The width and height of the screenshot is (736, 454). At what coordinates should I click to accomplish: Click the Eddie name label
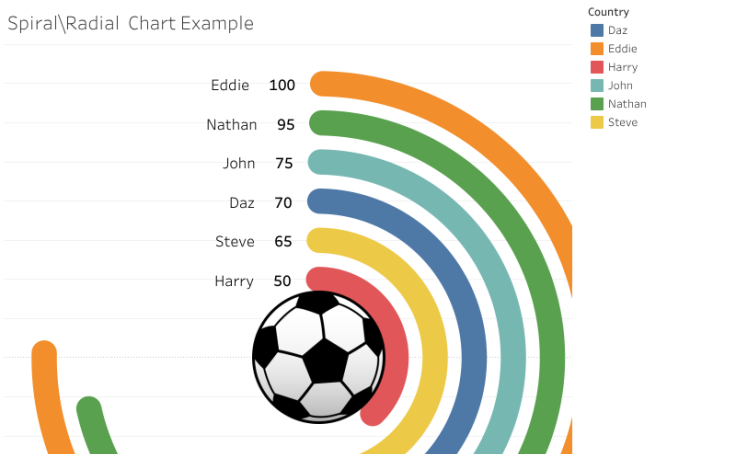pyautogui.click(x=230, y=85)
